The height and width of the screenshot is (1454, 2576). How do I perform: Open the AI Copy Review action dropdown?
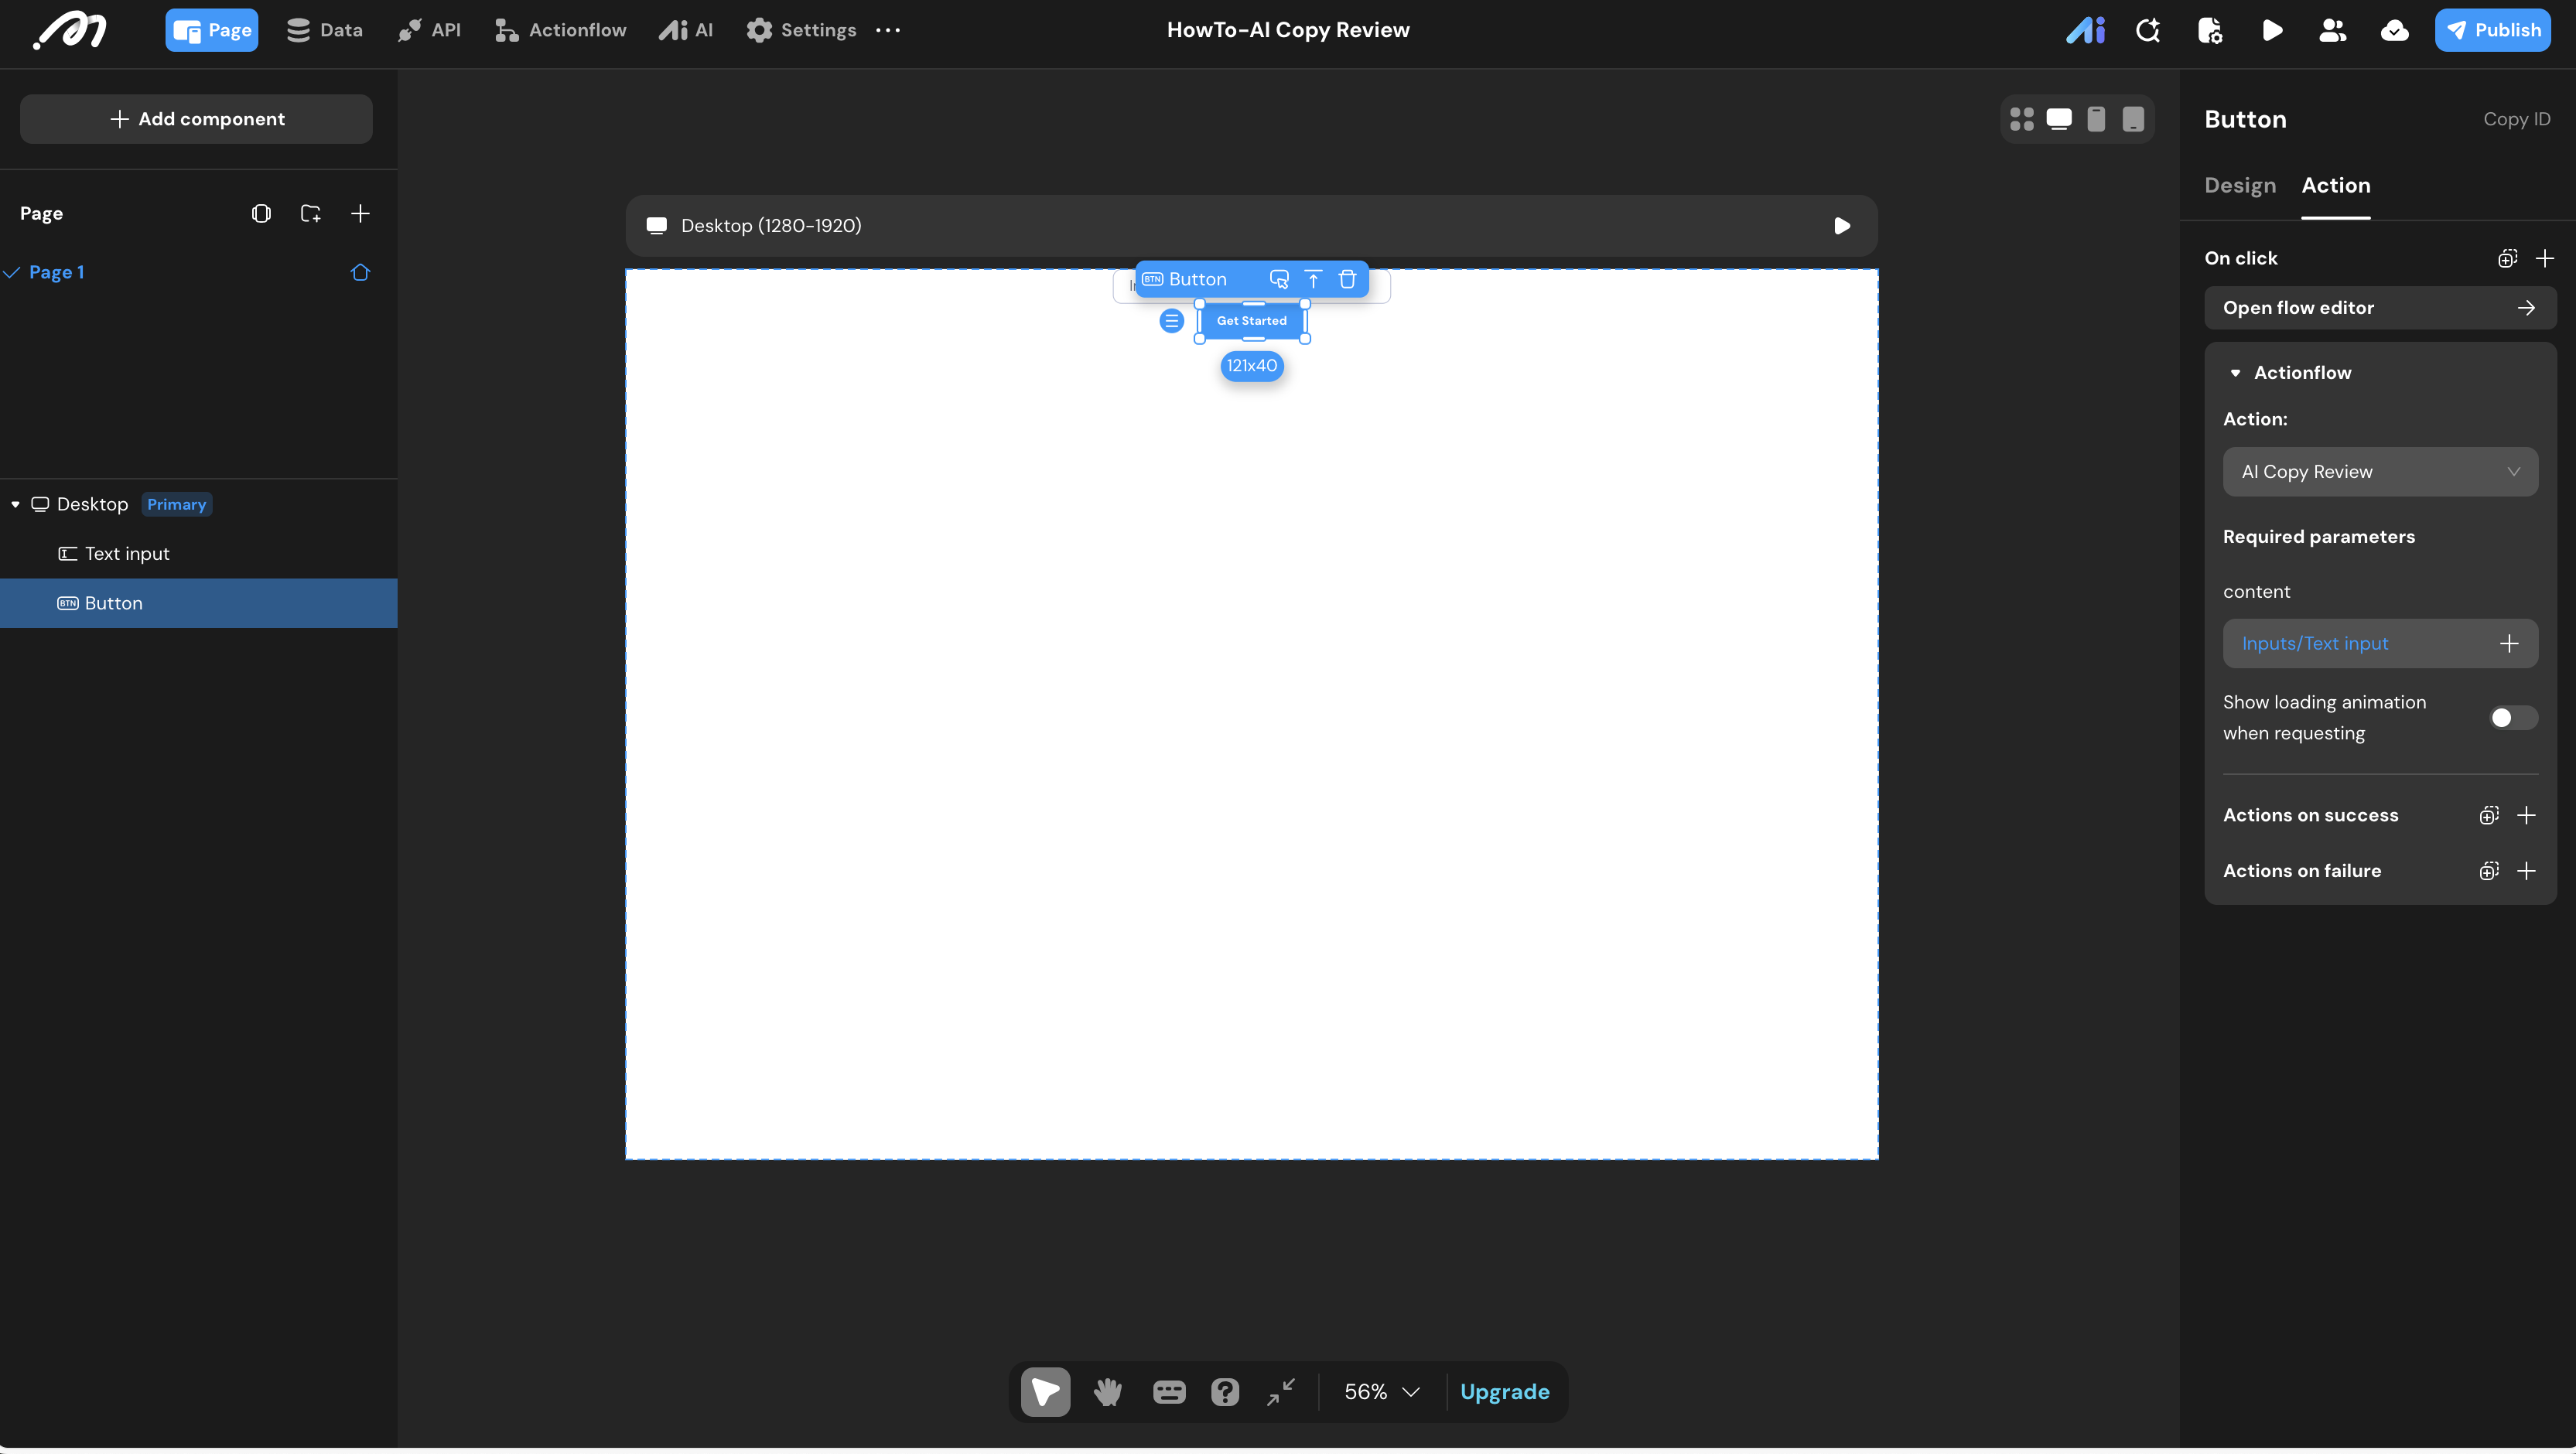(x=2380, y=472)
